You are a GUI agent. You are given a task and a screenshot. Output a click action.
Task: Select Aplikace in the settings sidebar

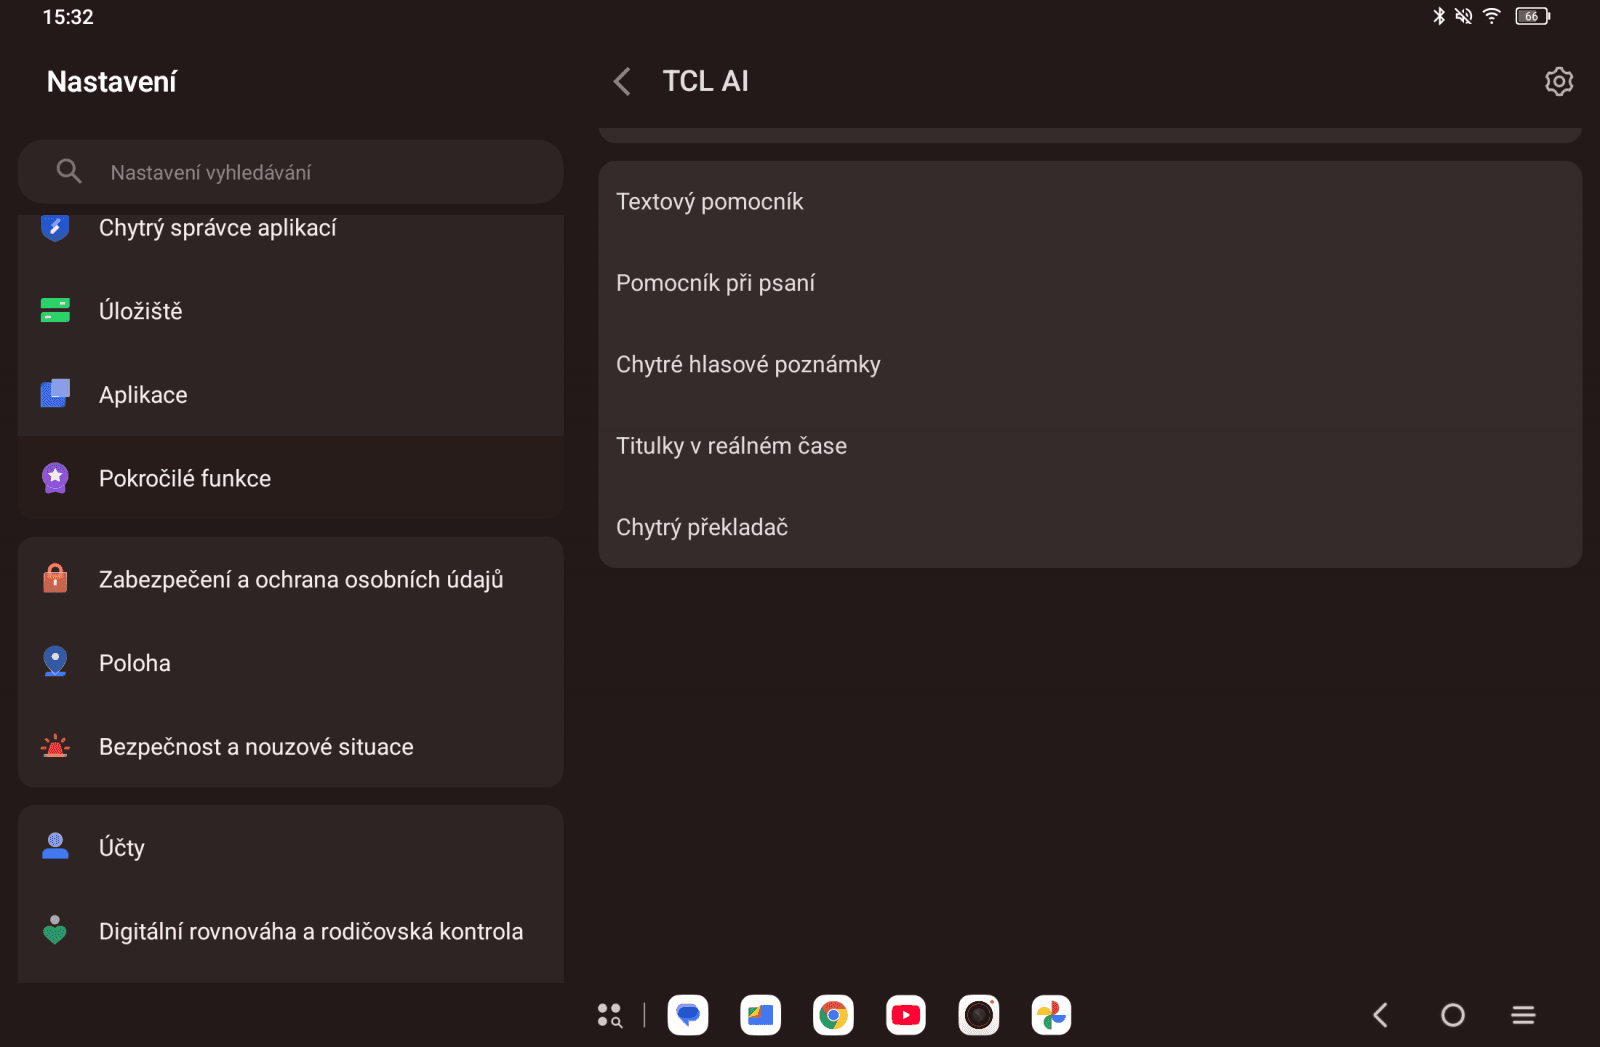pos(143,394)
